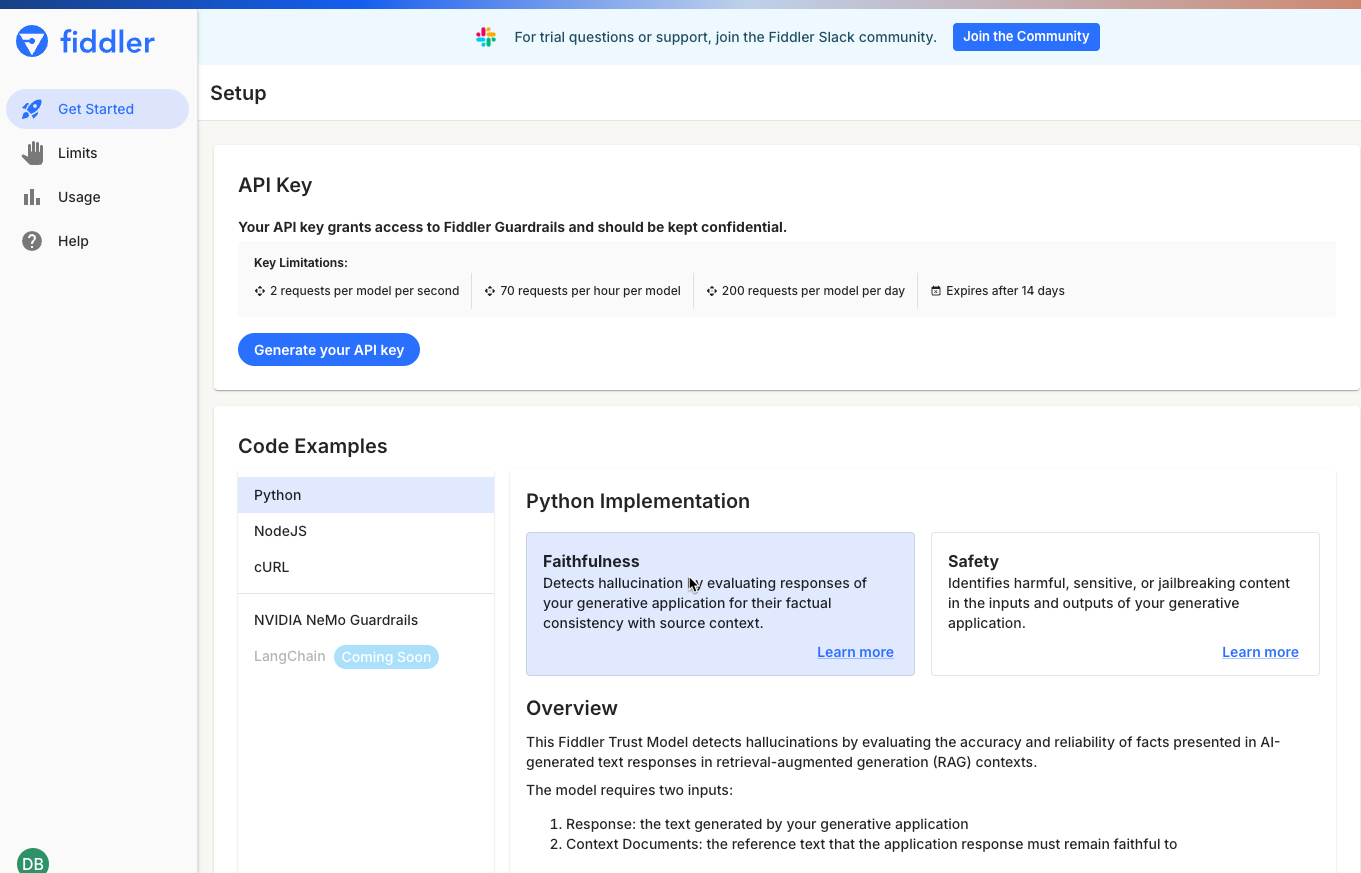The image size is (1361, 873).
Task: Follow Learn more link under Safety
Action: (1260, 652)
